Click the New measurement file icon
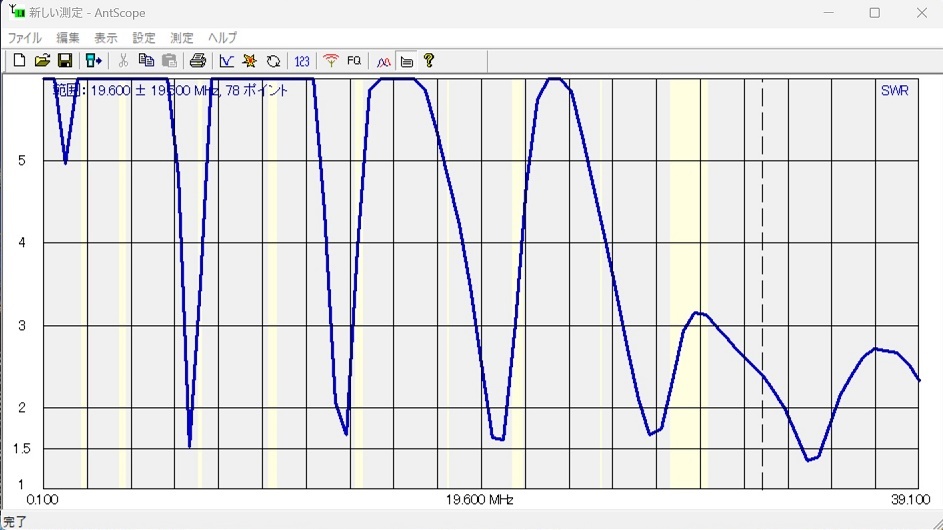This screenshot has width=943, height=530. pyautogui.click(x=19, y=61)
